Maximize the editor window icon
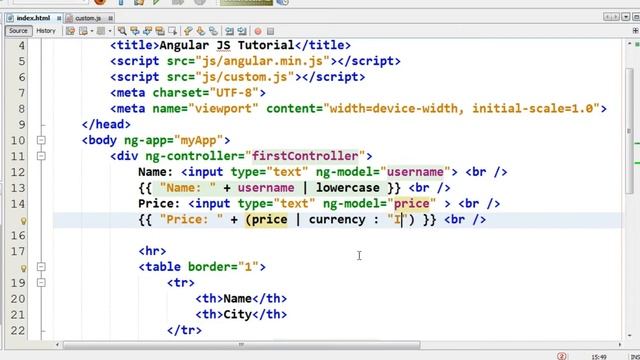 click(x=636, y=17)
